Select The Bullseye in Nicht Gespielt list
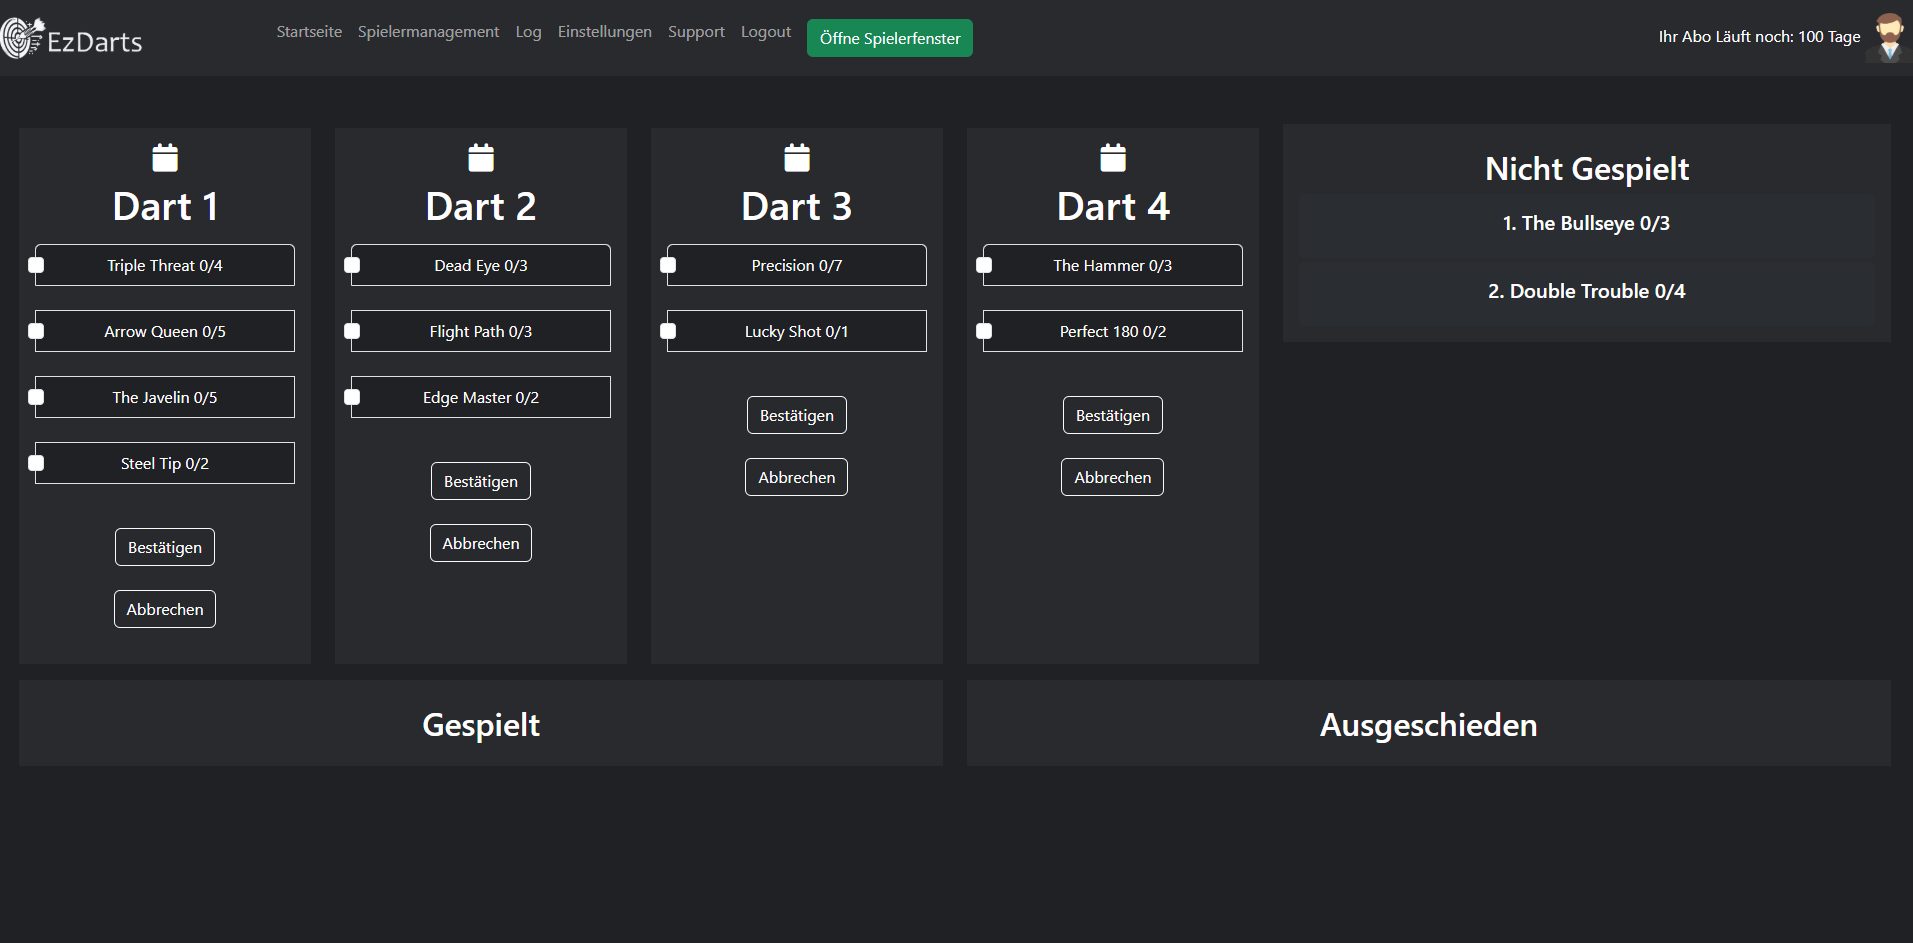1913x943 pixels. click(x=1586, y=224)
